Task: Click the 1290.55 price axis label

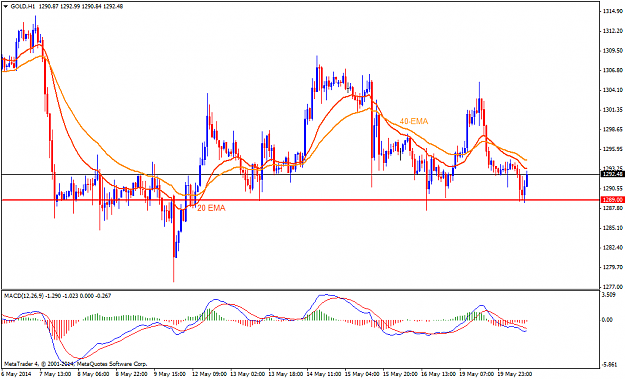Action: pyautogui.click(x=613, y=189)
